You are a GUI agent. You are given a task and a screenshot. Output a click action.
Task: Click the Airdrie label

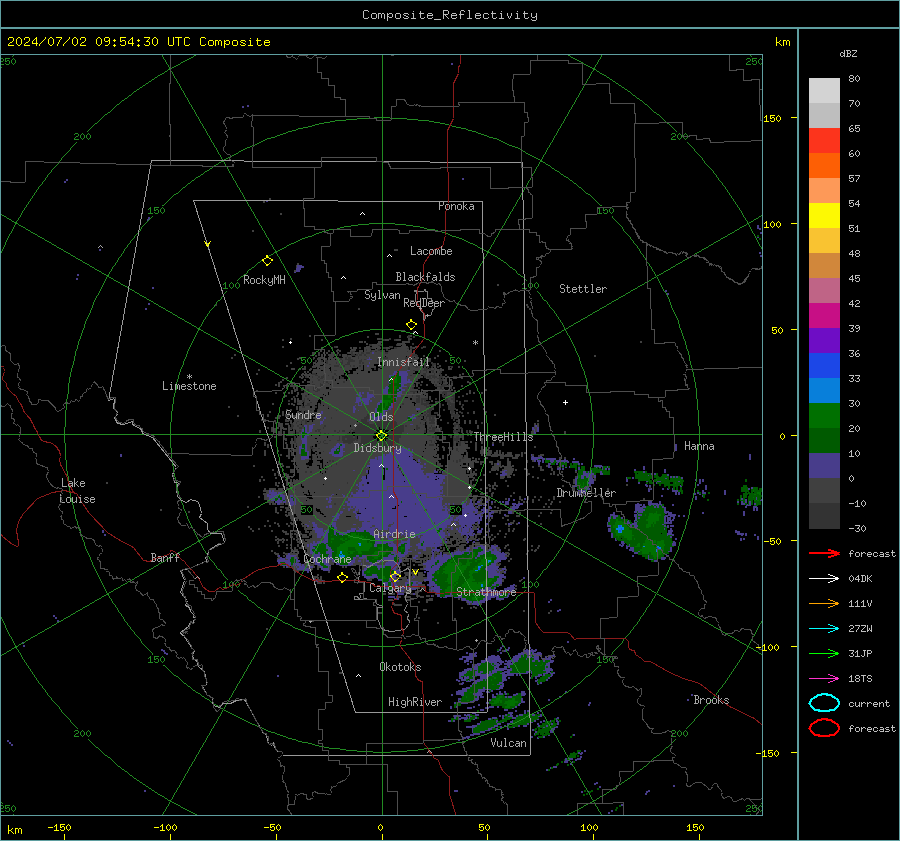click(394, 534)
